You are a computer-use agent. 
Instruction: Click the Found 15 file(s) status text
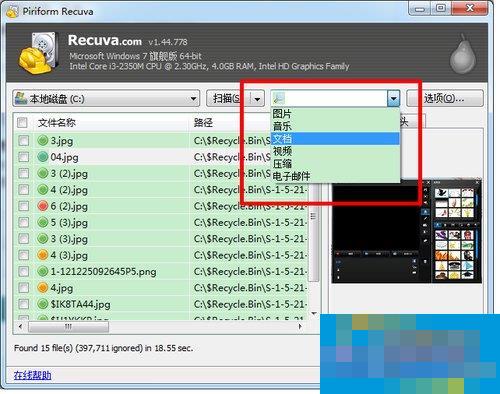point(103,348)
